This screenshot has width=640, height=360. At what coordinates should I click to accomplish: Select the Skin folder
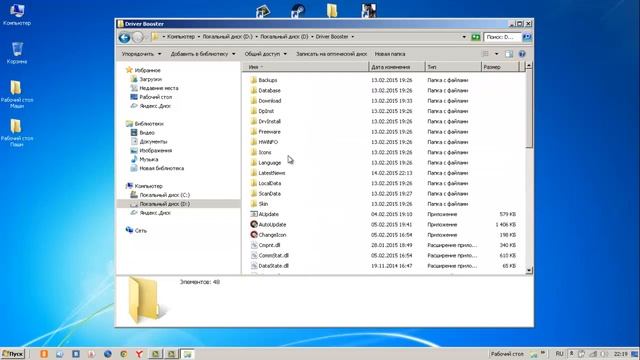coord(263,204)
